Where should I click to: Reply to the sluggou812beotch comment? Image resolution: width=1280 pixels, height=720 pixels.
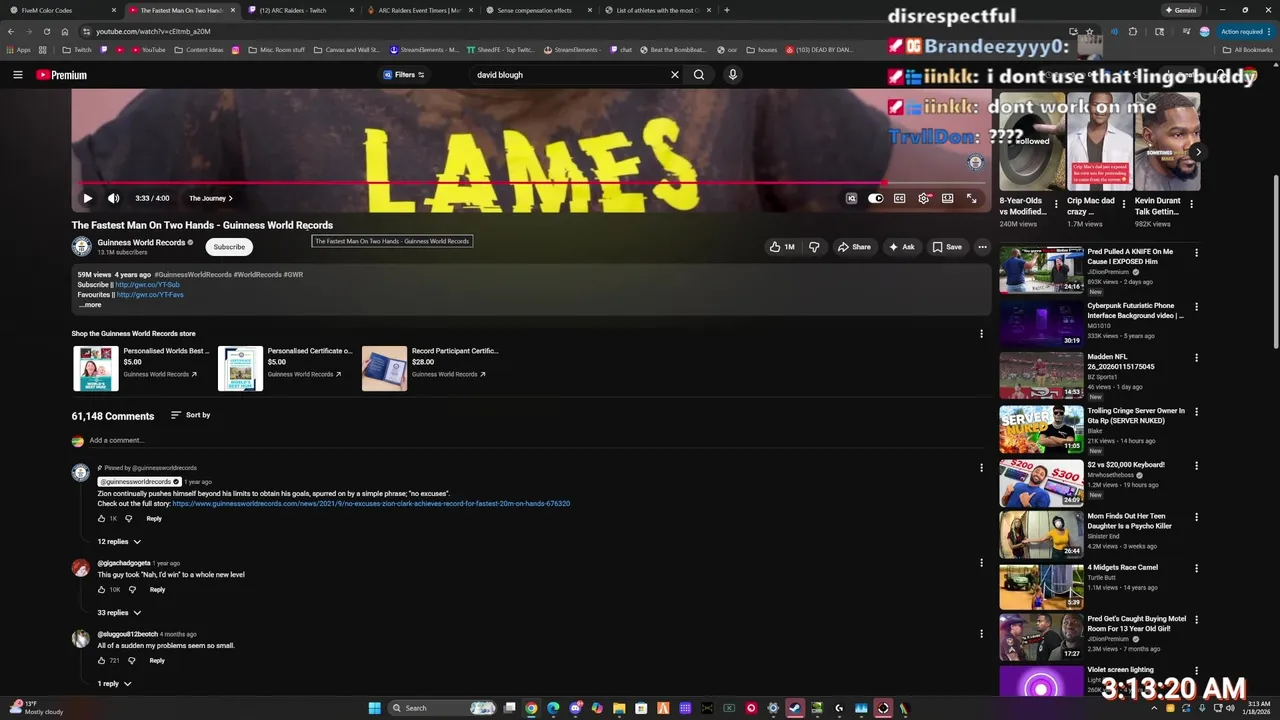pyautogui.click(x=157, y=661)
